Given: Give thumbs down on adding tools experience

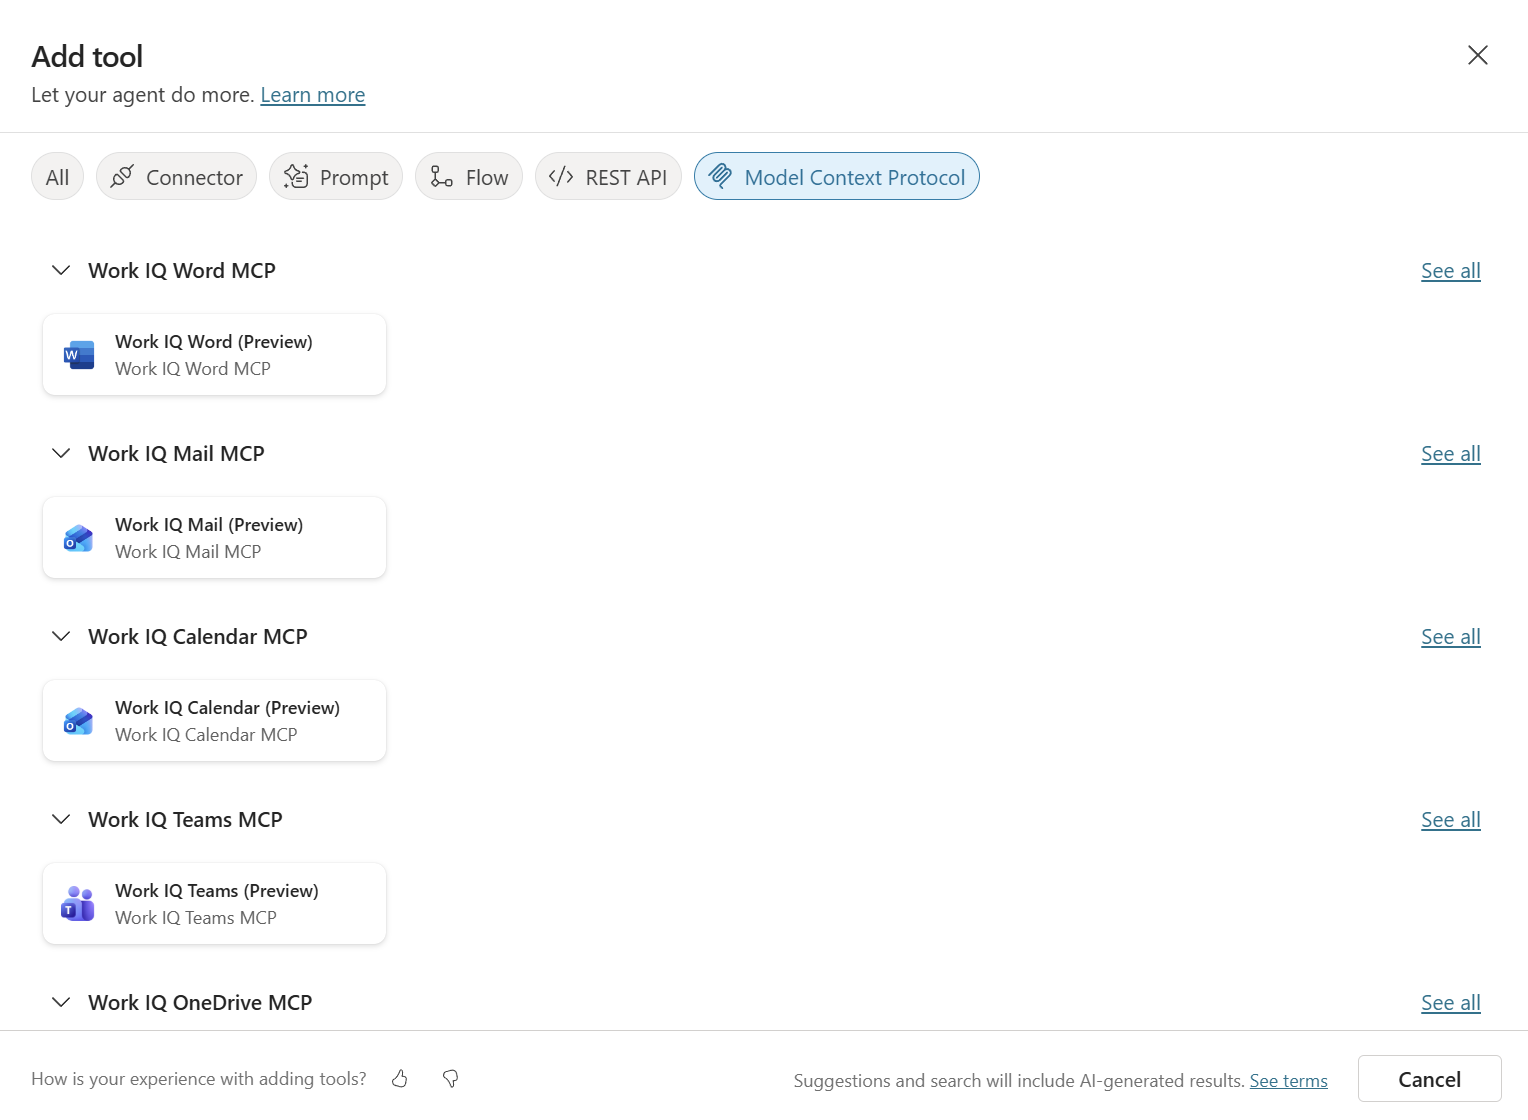Looking at the screenshot, I should tap(450, 1079).
